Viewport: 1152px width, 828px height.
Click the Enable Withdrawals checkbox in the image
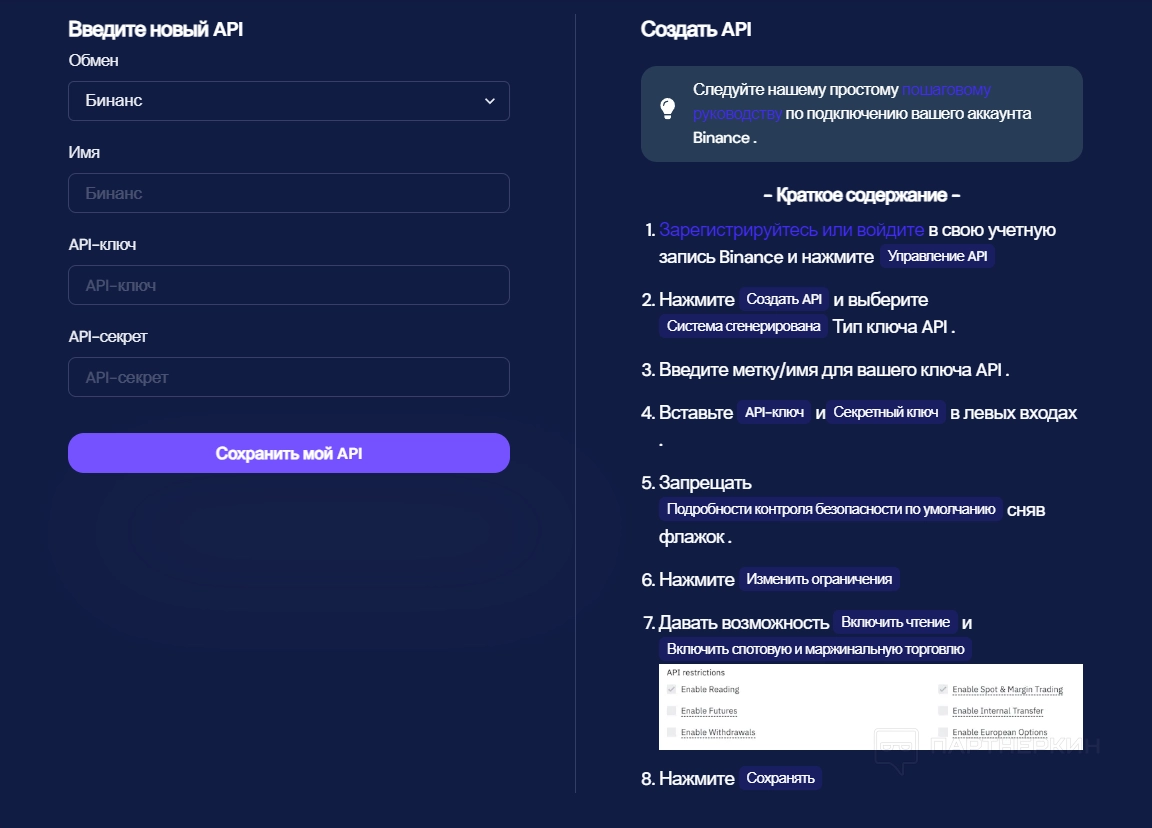(672, 732)
